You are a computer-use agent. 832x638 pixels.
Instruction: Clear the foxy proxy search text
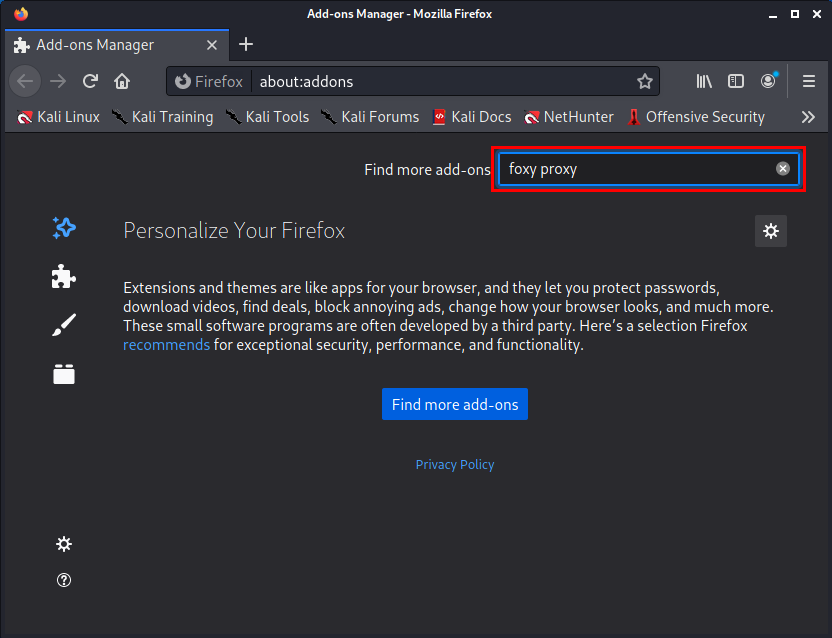pyautogui.click(x=783, y=169)
